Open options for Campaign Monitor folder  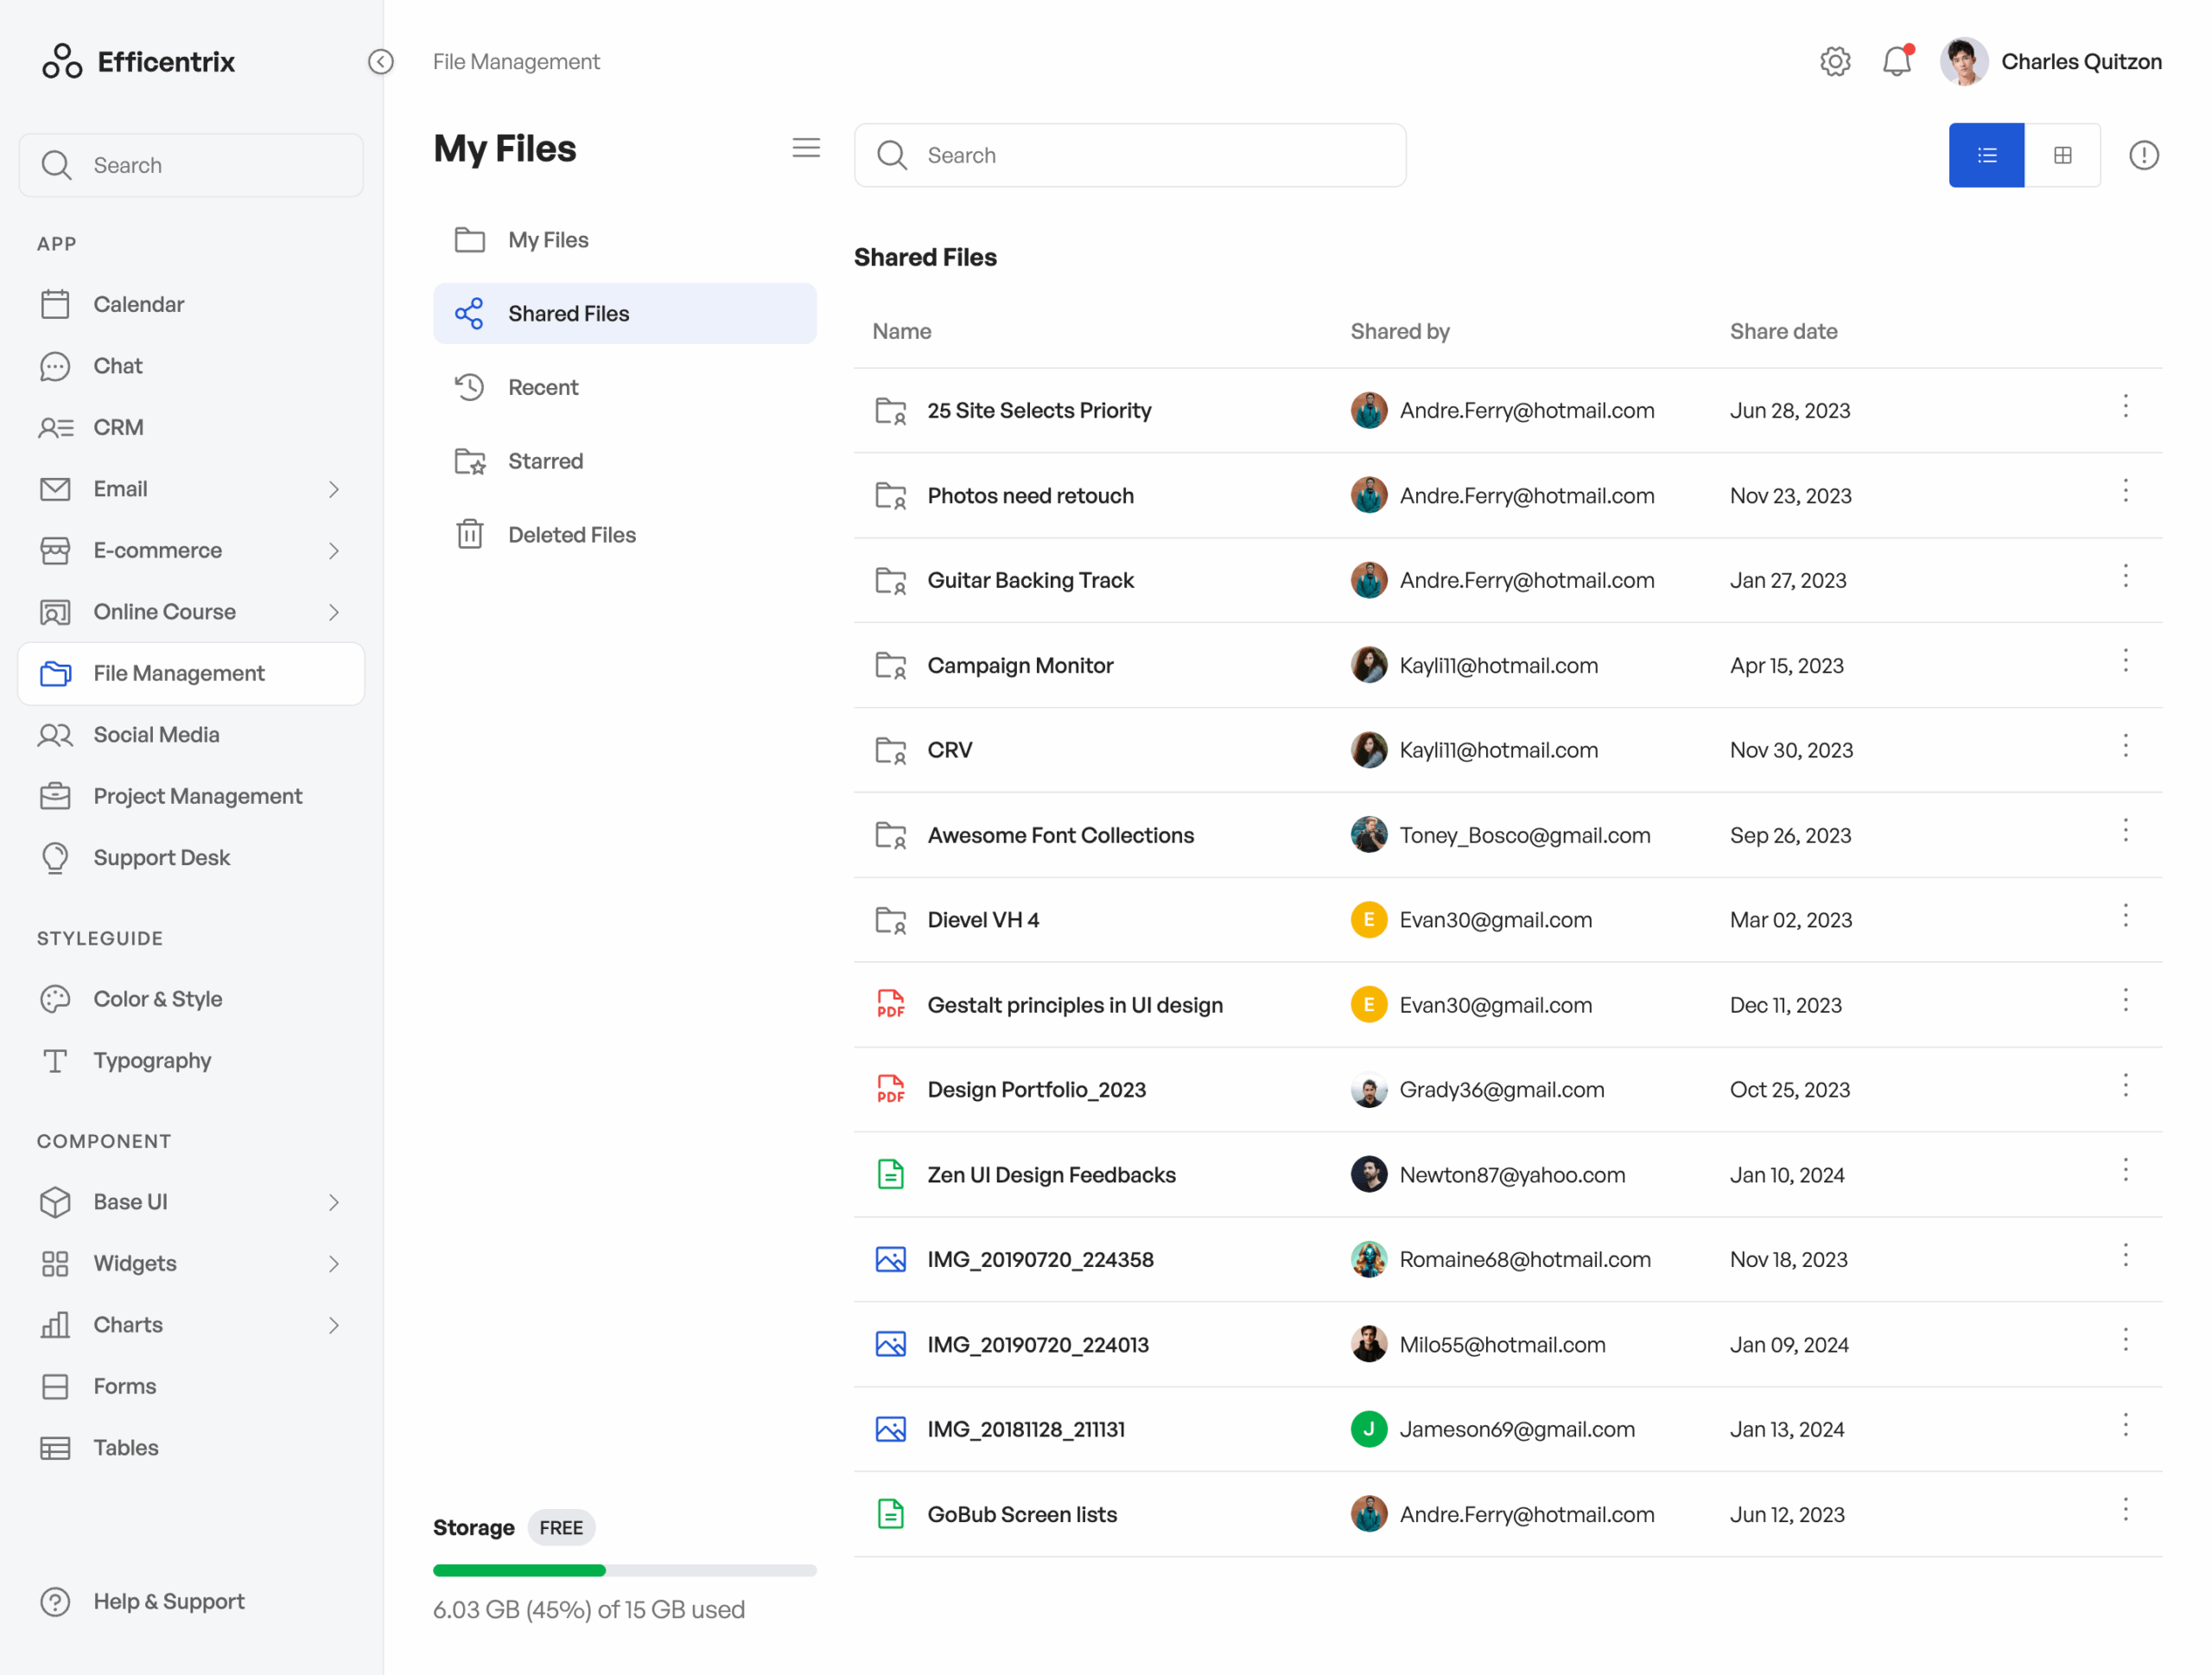coord(2126,660)
